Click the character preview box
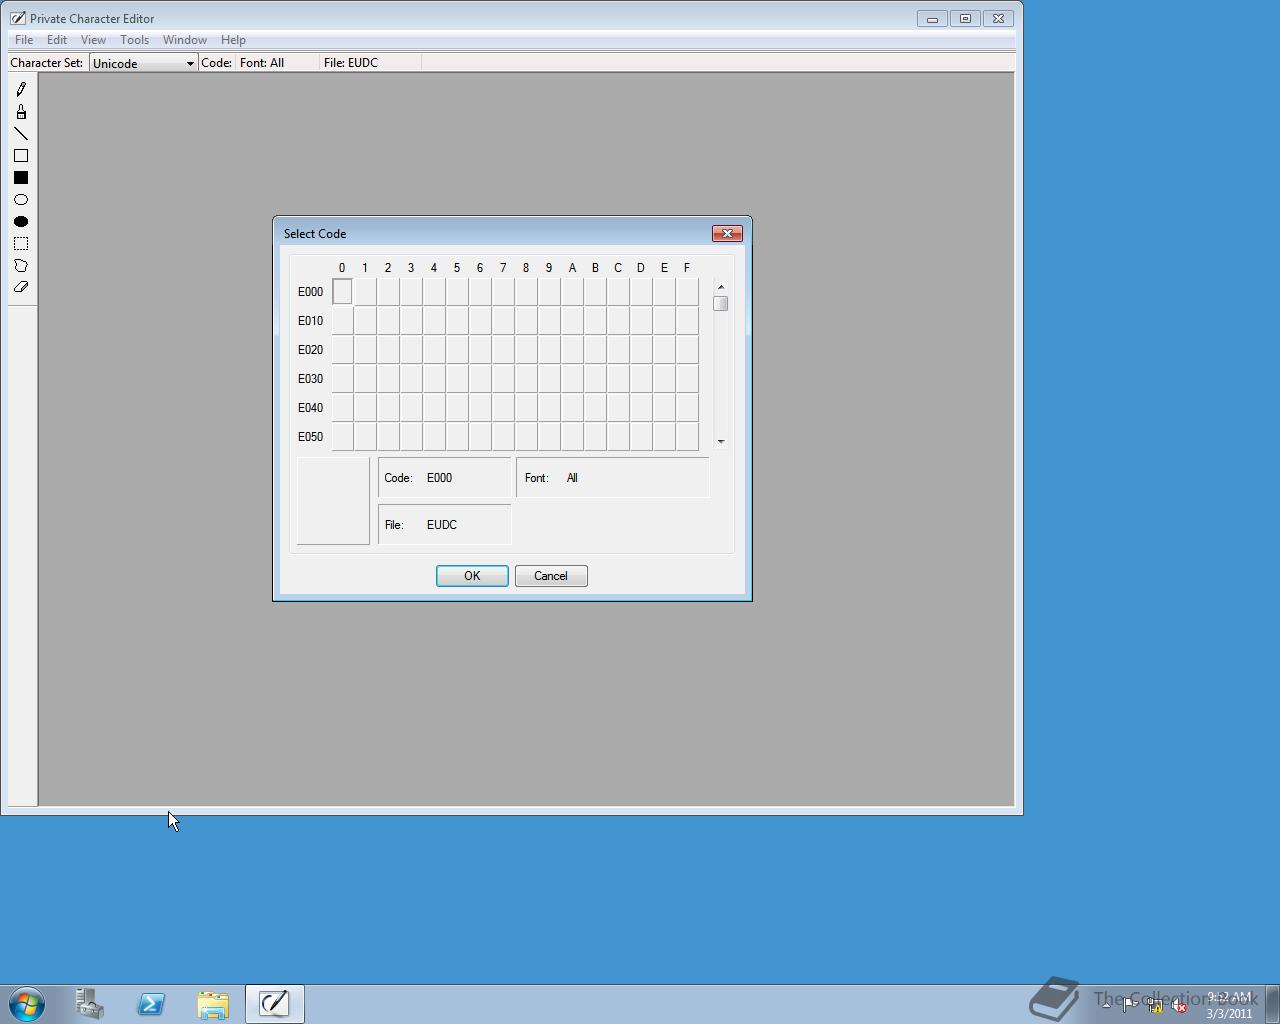The image size is (1280, 1024). [334, 501]
